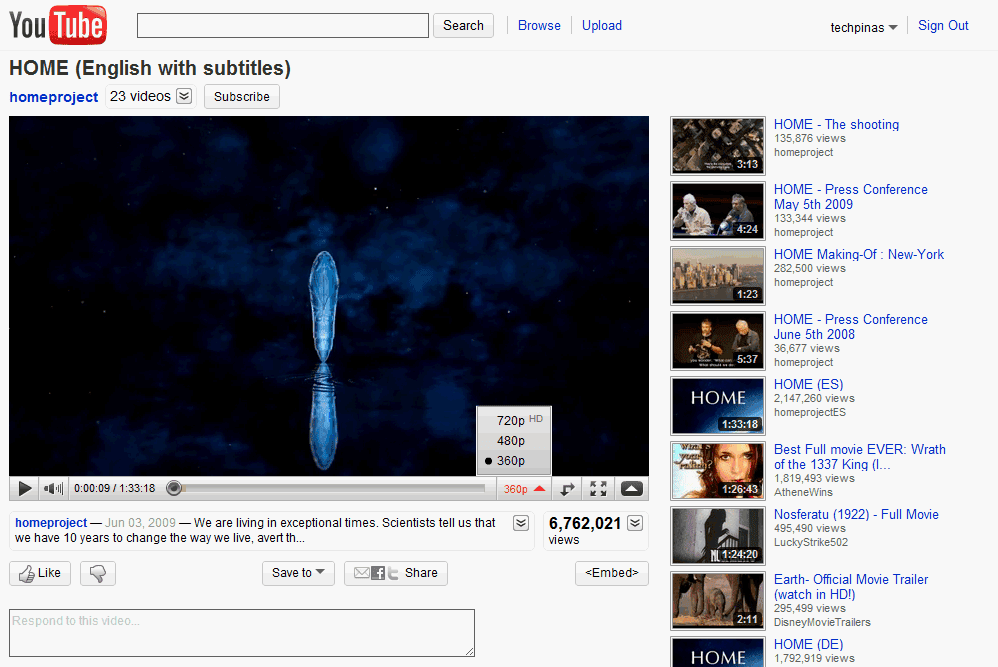Click HOME - Press Conference June 5th link
998x667 pixels.
tap(851, 326)
